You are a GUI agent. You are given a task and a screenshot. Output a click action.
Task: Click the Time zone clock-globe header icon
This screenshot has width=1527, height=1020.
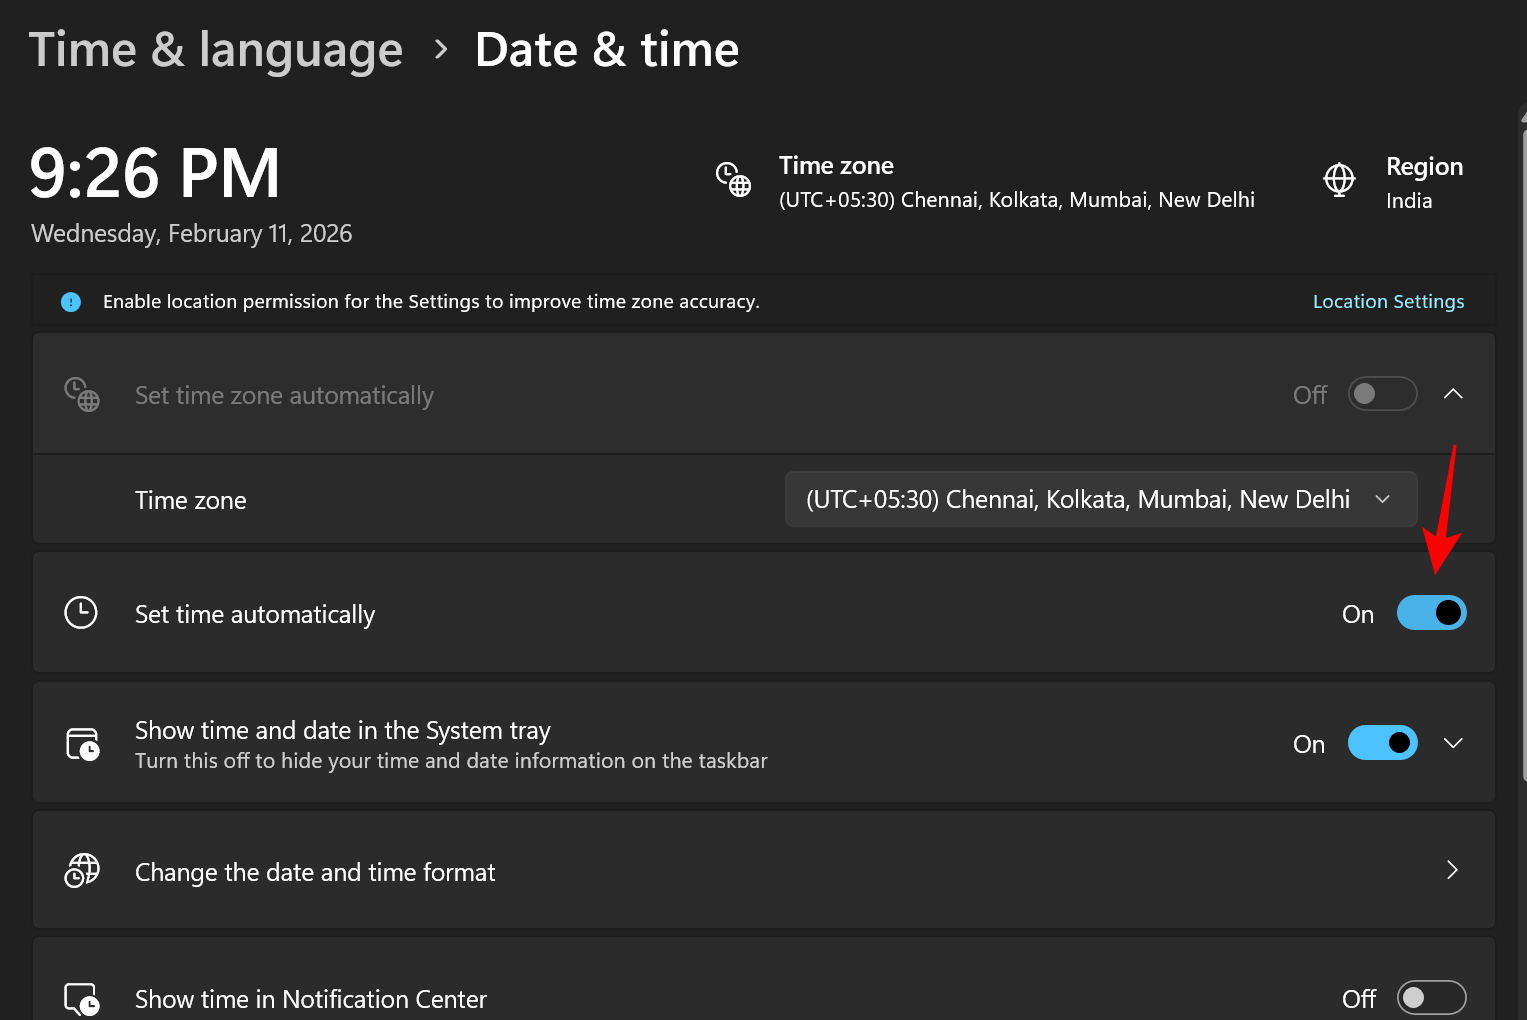733,180
